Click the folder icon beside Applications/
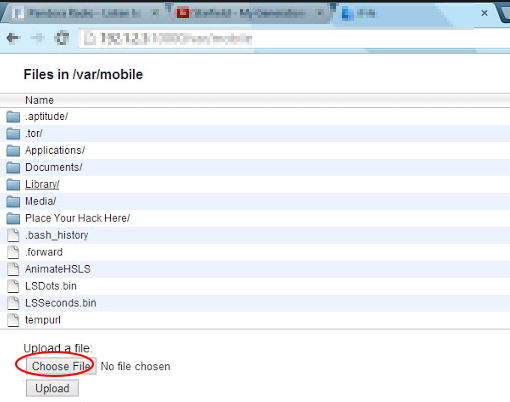The image size is (510, 402). click(x=13, y=151)
